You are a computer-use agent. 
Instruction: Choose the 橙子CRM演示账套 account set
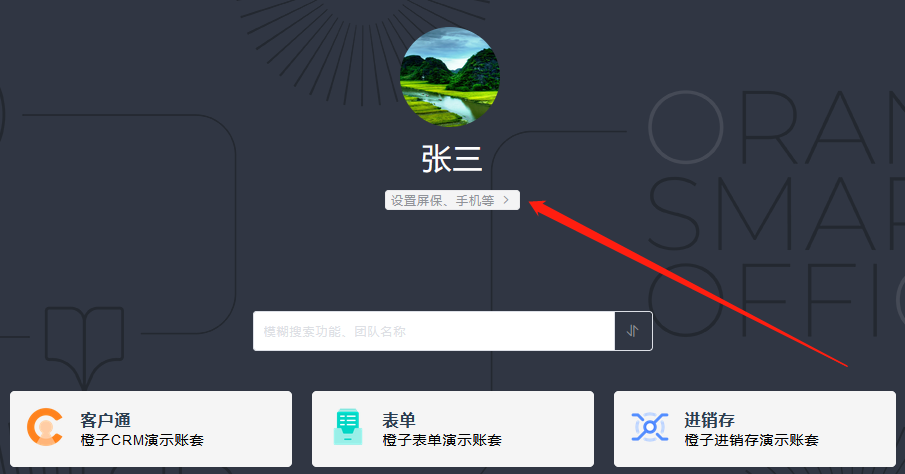(142, 440)
